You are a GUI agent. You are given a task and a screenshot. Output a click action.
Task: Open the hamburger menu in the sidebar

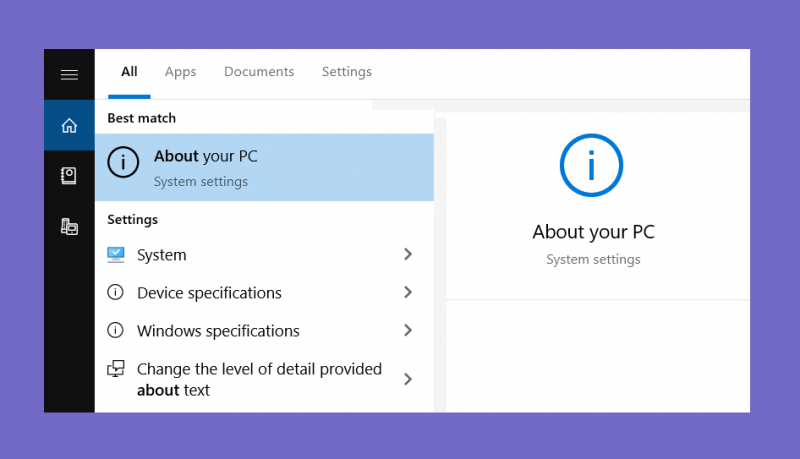click(69, 75)
